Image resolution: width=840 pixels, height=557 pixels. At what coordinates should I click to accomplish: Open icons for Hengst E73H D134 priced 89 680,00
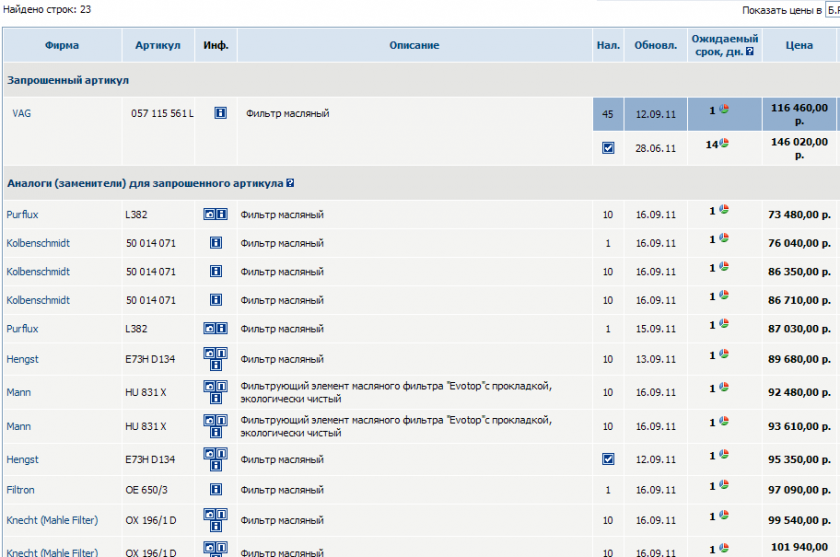coord(215,359)
